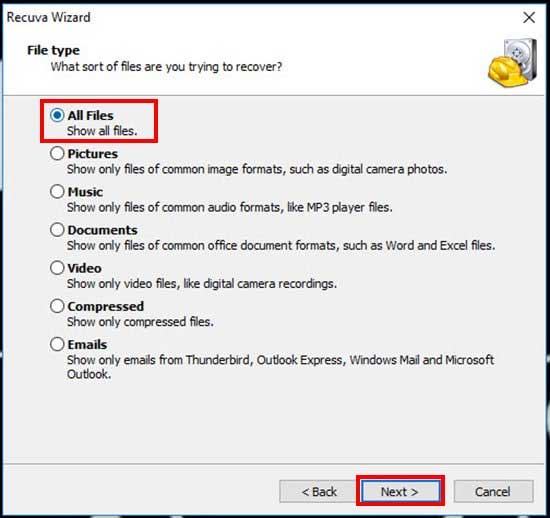Image resolution: width=550 pixels, height=518 pixels.
Task: Click the description mentioning MP3 player files
Action: (230, 208)
